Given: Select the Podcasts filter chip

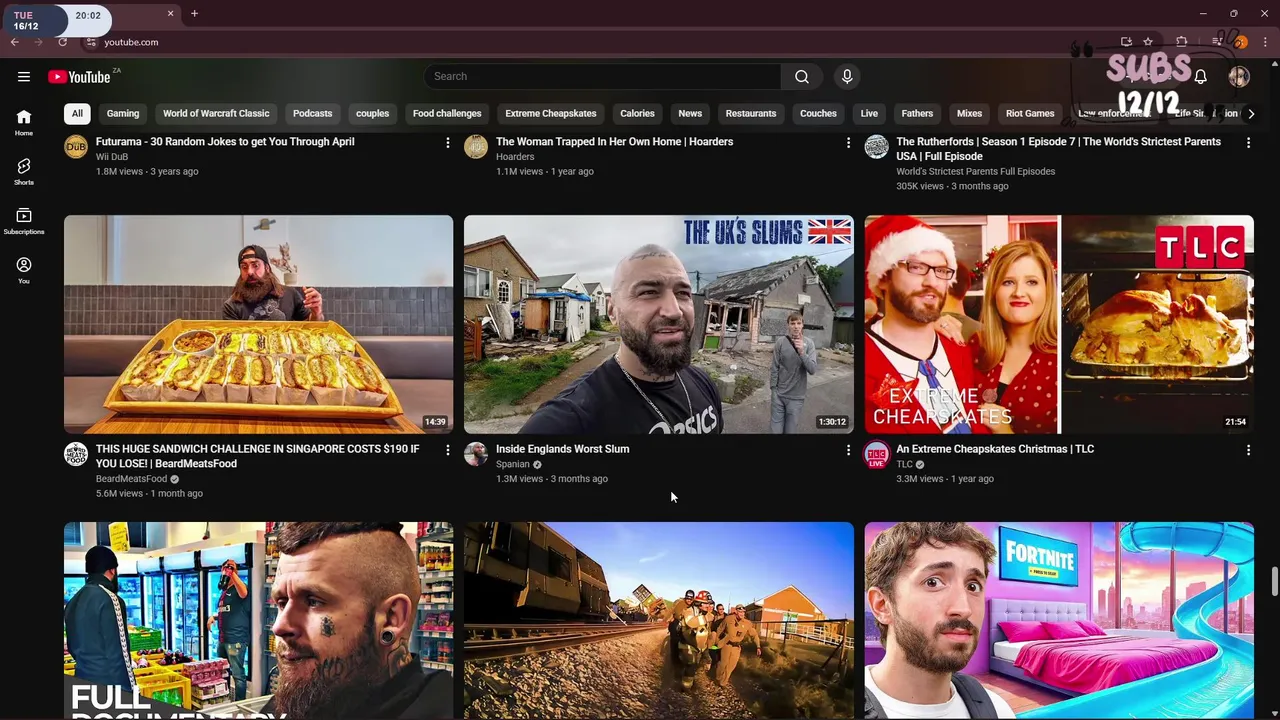Looking at the screenshot, I should point(312,114).
